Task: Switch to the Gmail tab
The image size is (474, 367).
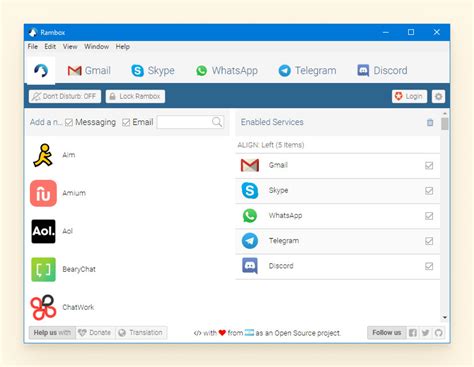Action: tap(89, 71)
